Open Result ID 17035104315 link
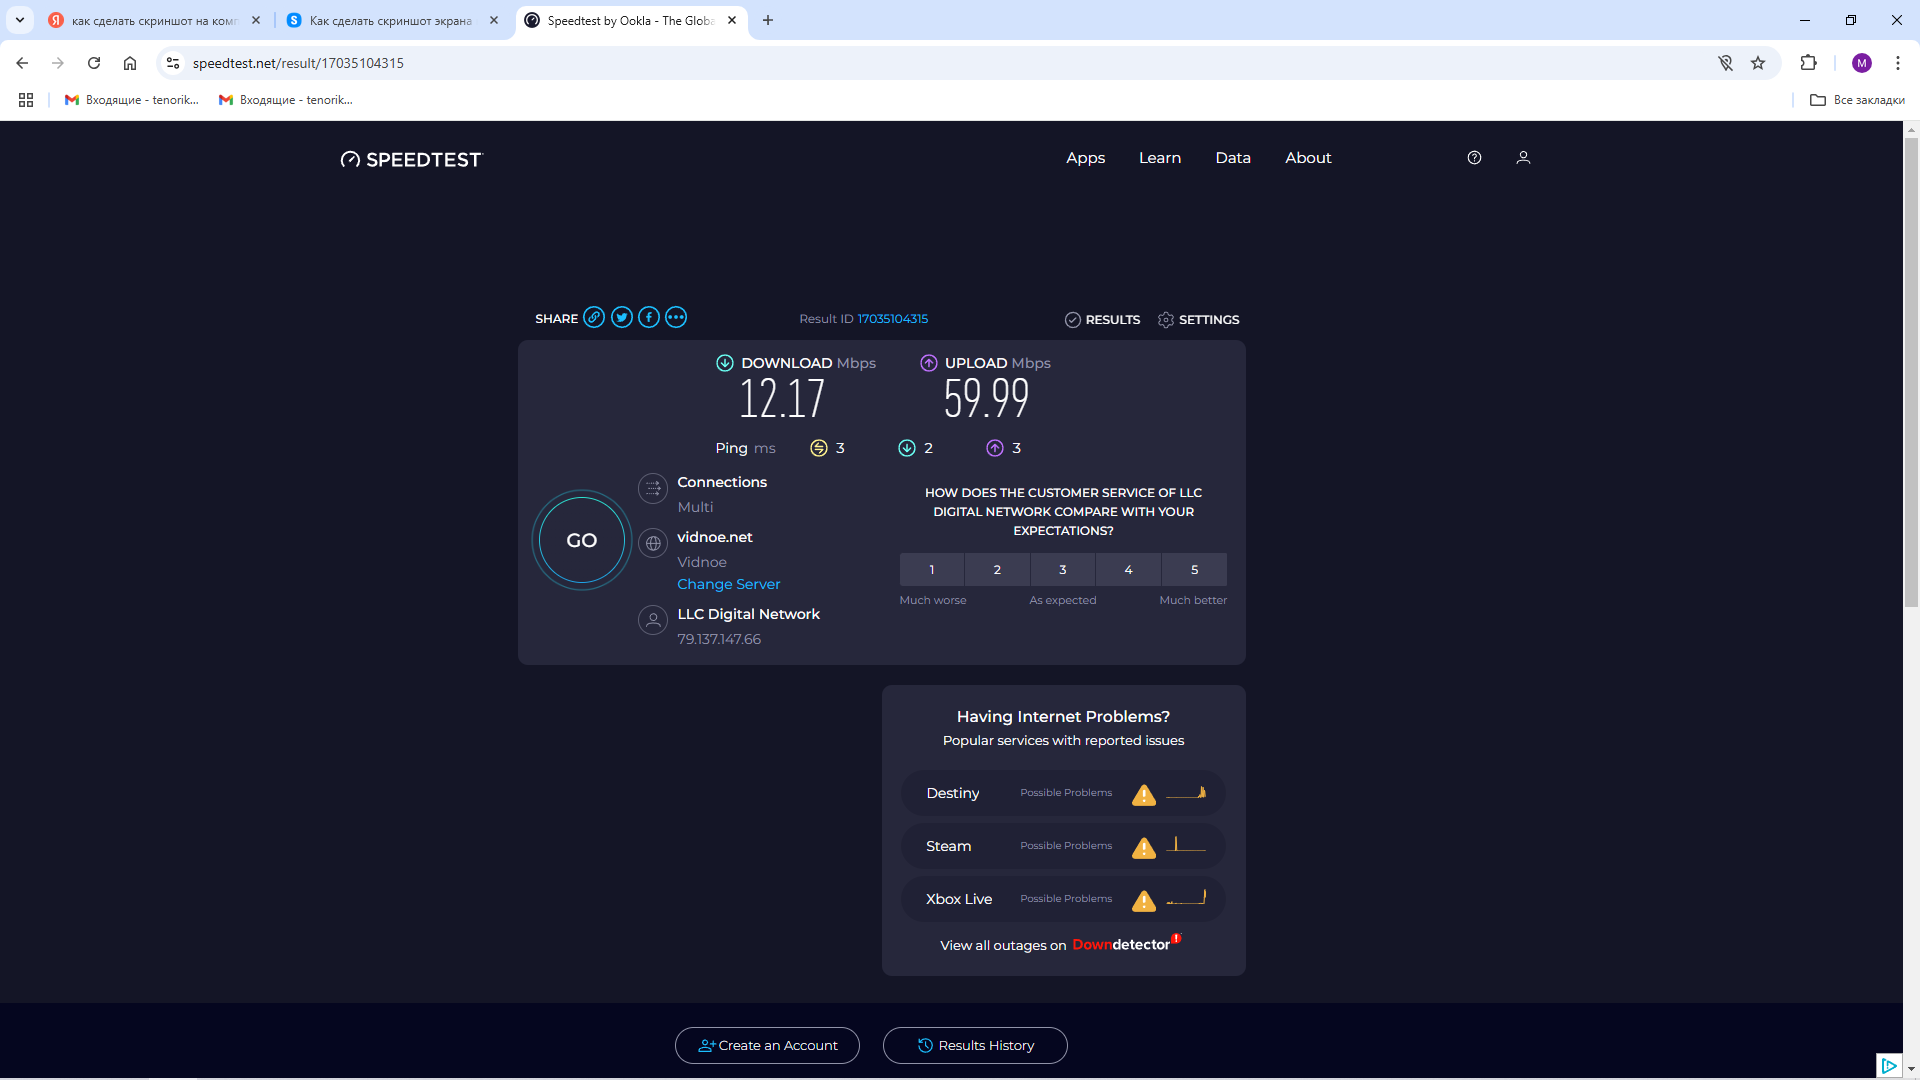The image size is (1920, 1080). coord(893,319)
